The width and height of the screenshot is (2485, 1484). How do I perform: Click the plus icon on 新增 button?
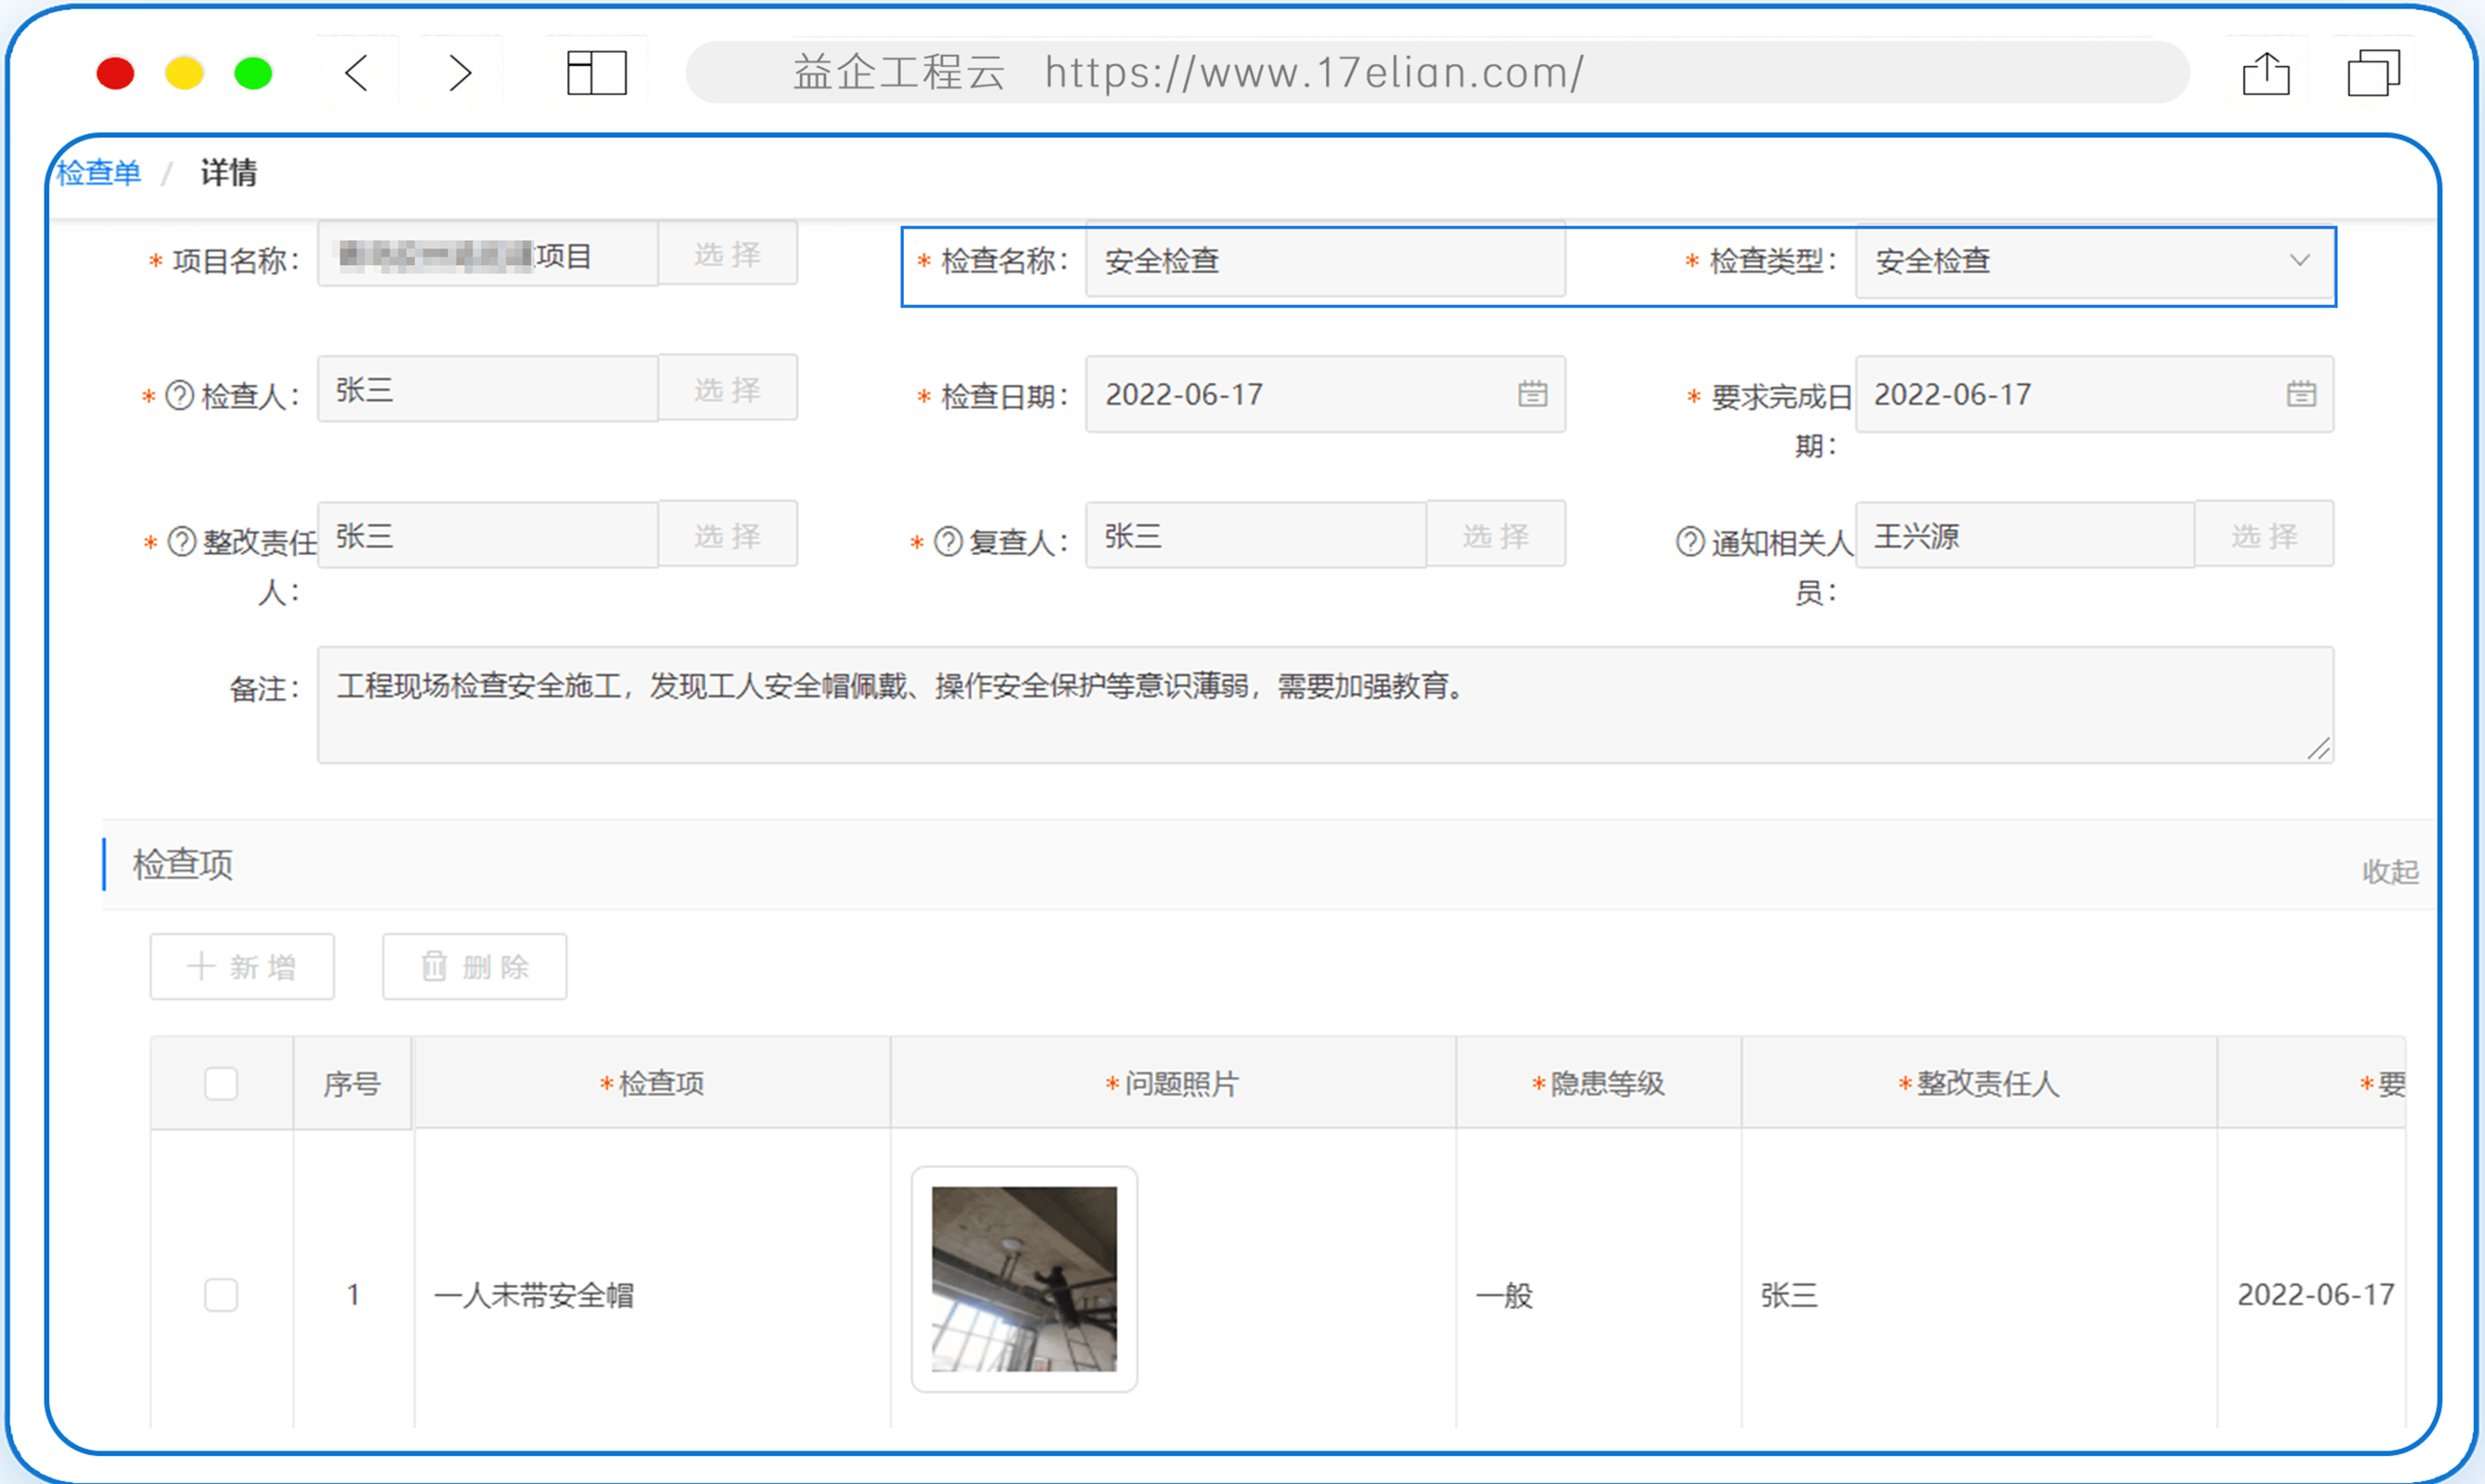coord(201,966)
